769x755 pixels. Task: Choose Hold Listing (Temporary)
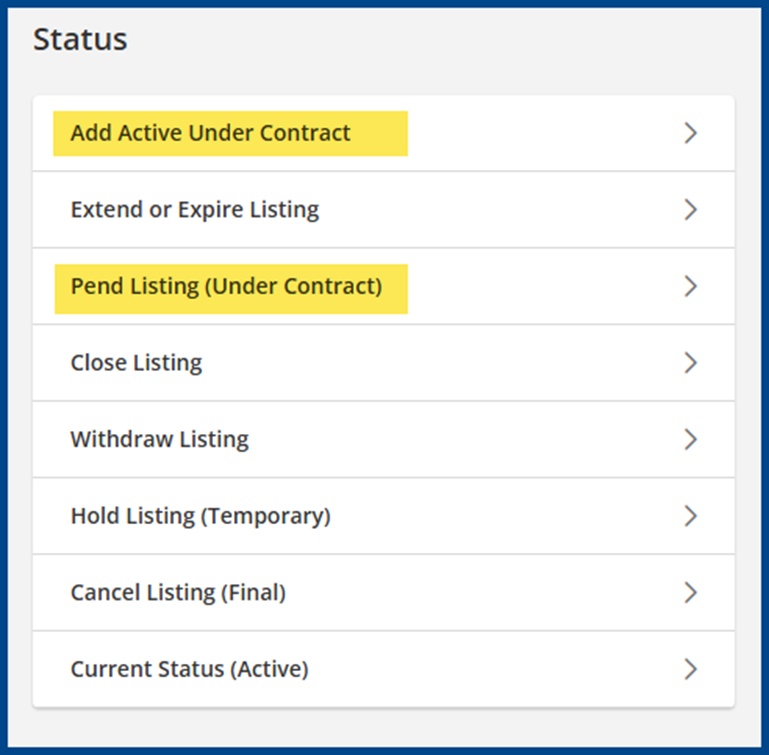click(200, 516)
